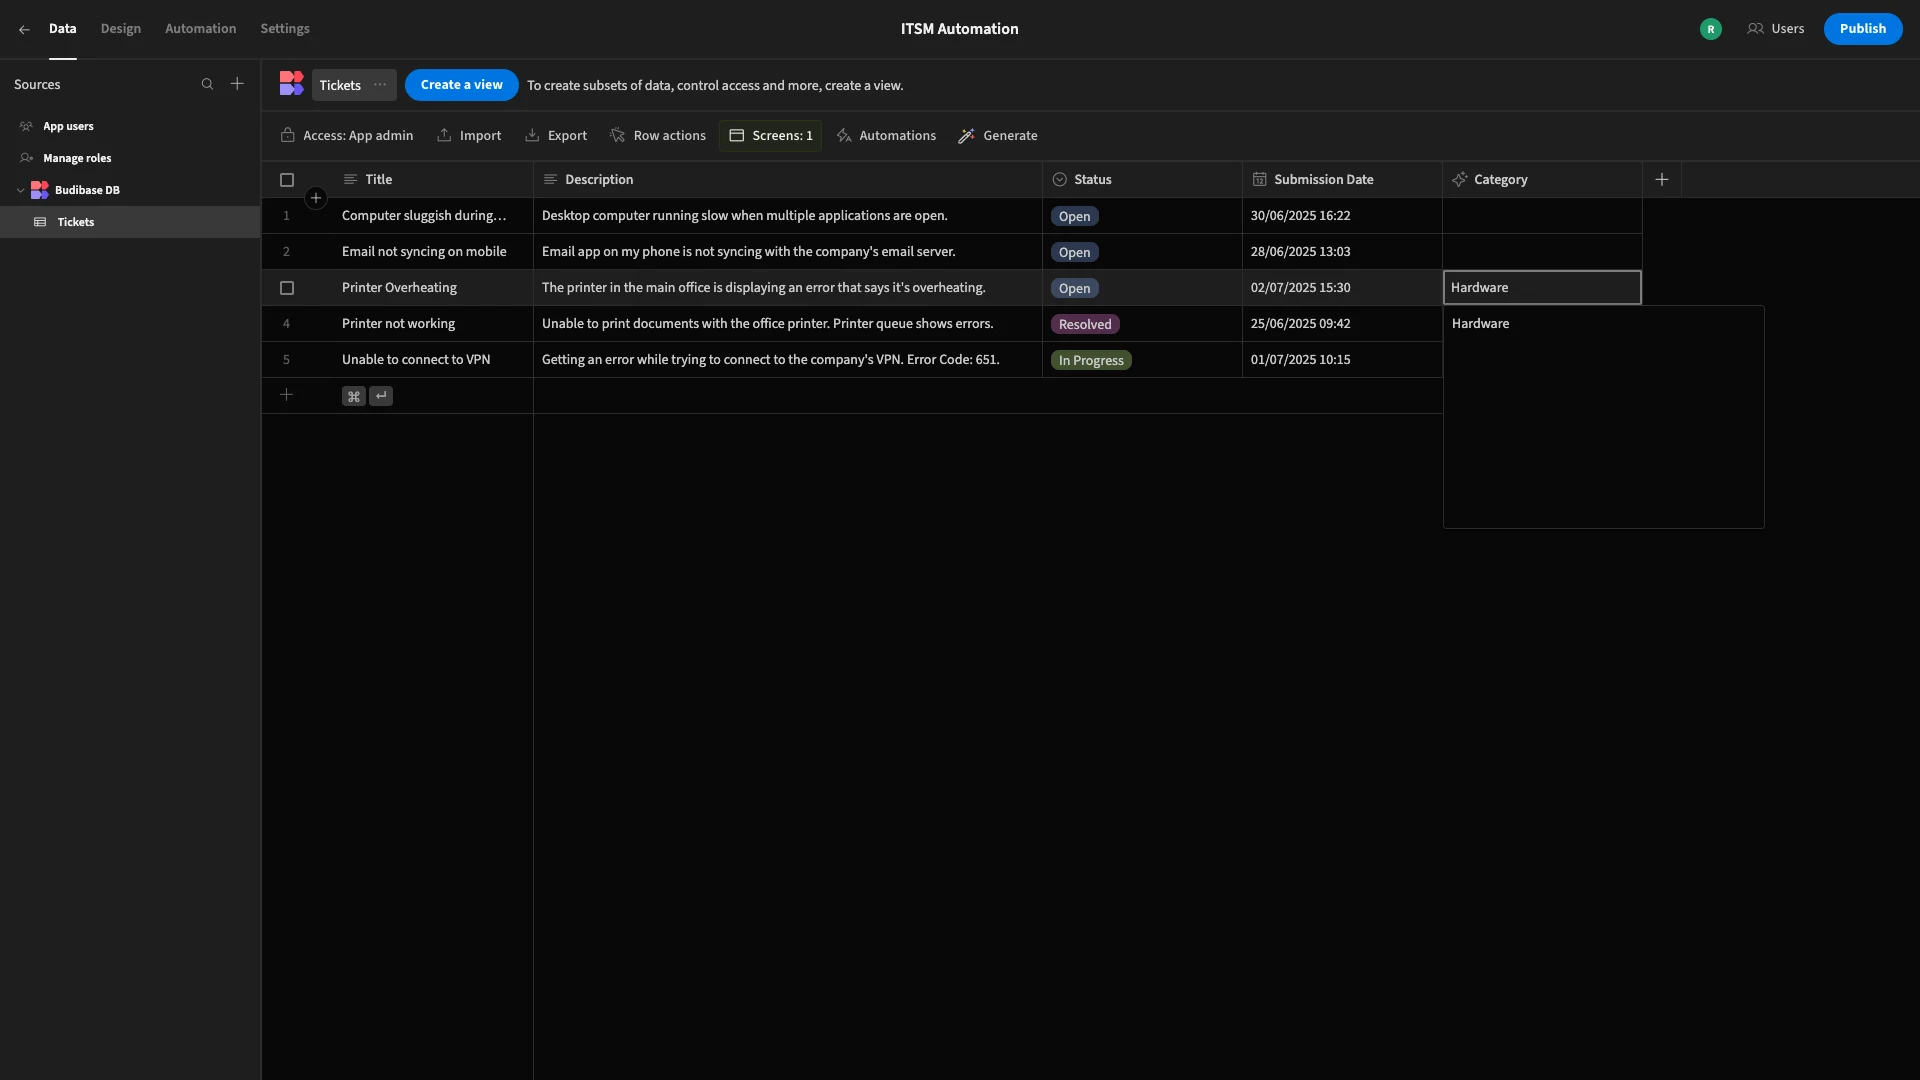The image size is (1920, 1080).
Task: Click the date 01/07/2025 10:15
Action: pos(1300,360)
